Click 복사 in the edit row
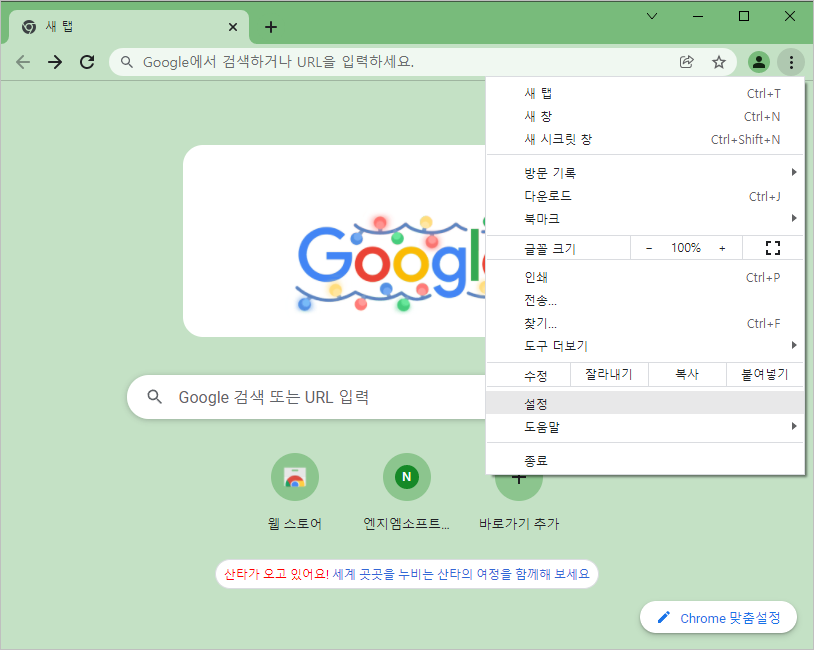The width and height of the screenshot is (814, 650). (x=687, y=374)
